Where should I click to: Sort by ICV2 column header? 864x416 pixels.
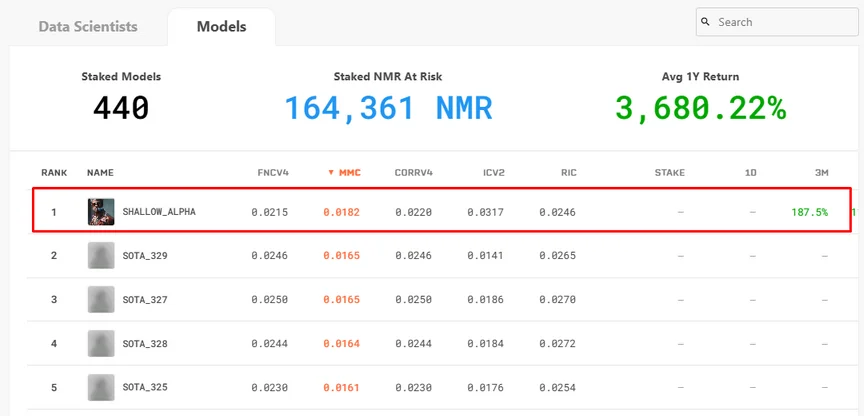(492, 172)
